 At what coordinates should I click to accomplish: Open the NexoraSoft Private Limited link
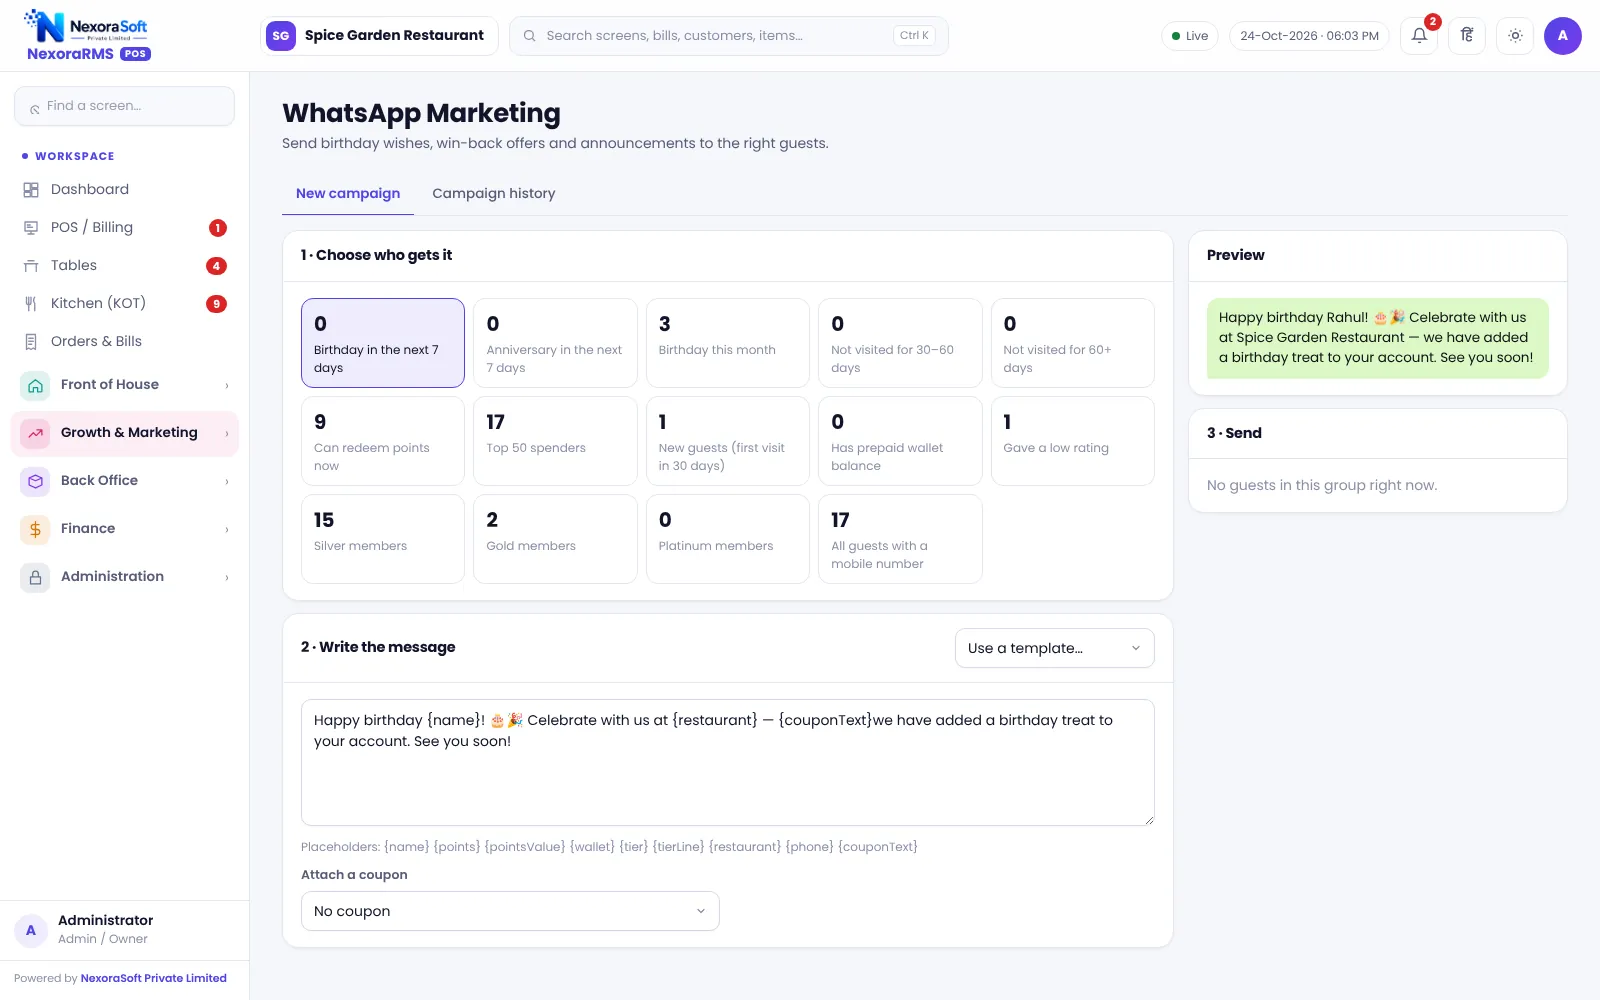click(x=154, y=978)
